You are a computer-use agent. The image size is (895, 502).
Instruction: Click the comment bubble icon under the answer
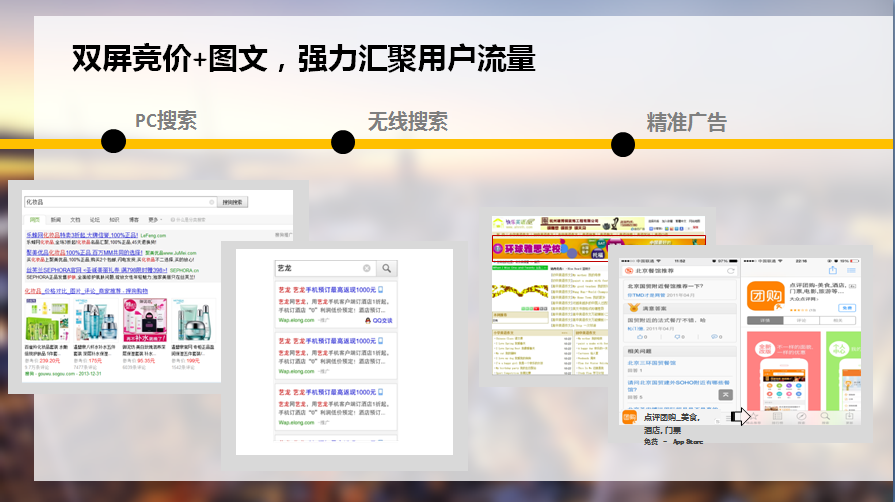pyautogui.click(x=716, y=337)
